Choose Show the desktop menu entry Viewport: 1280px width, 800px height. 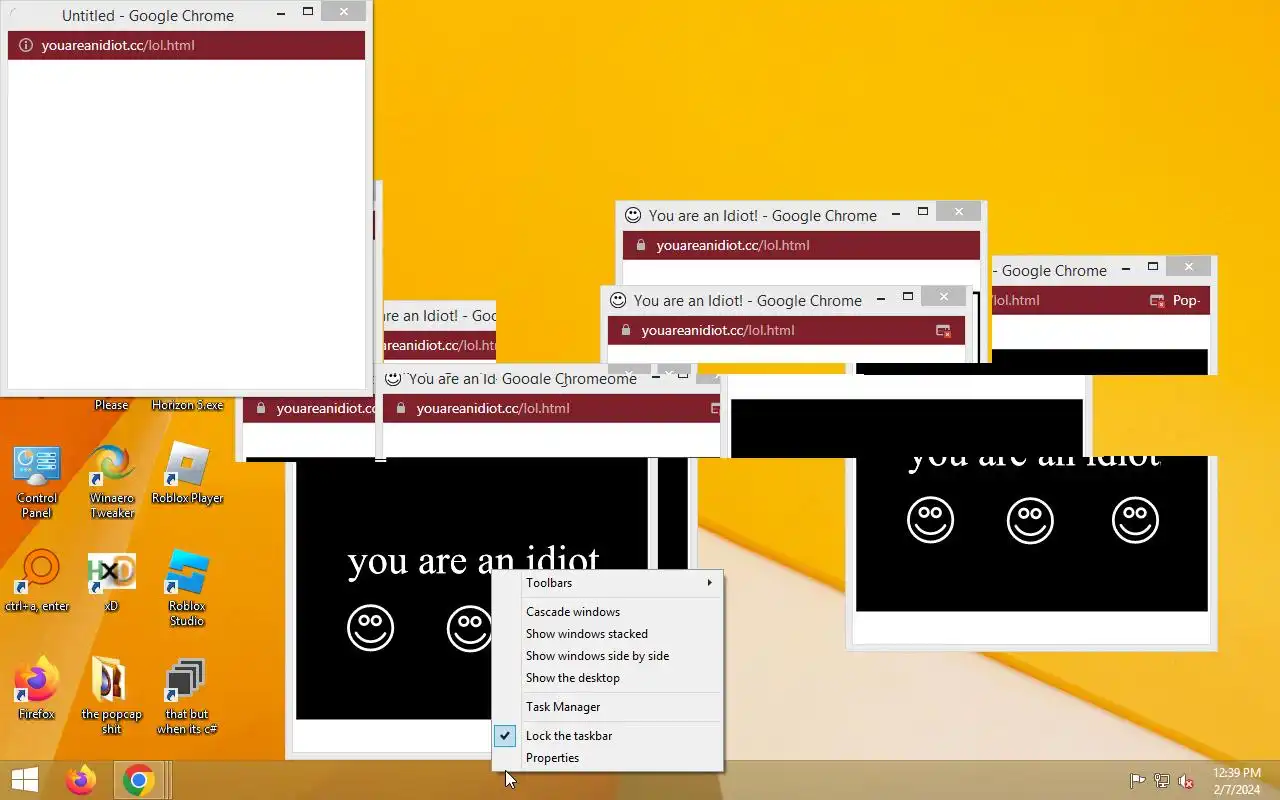coord(608,678)
